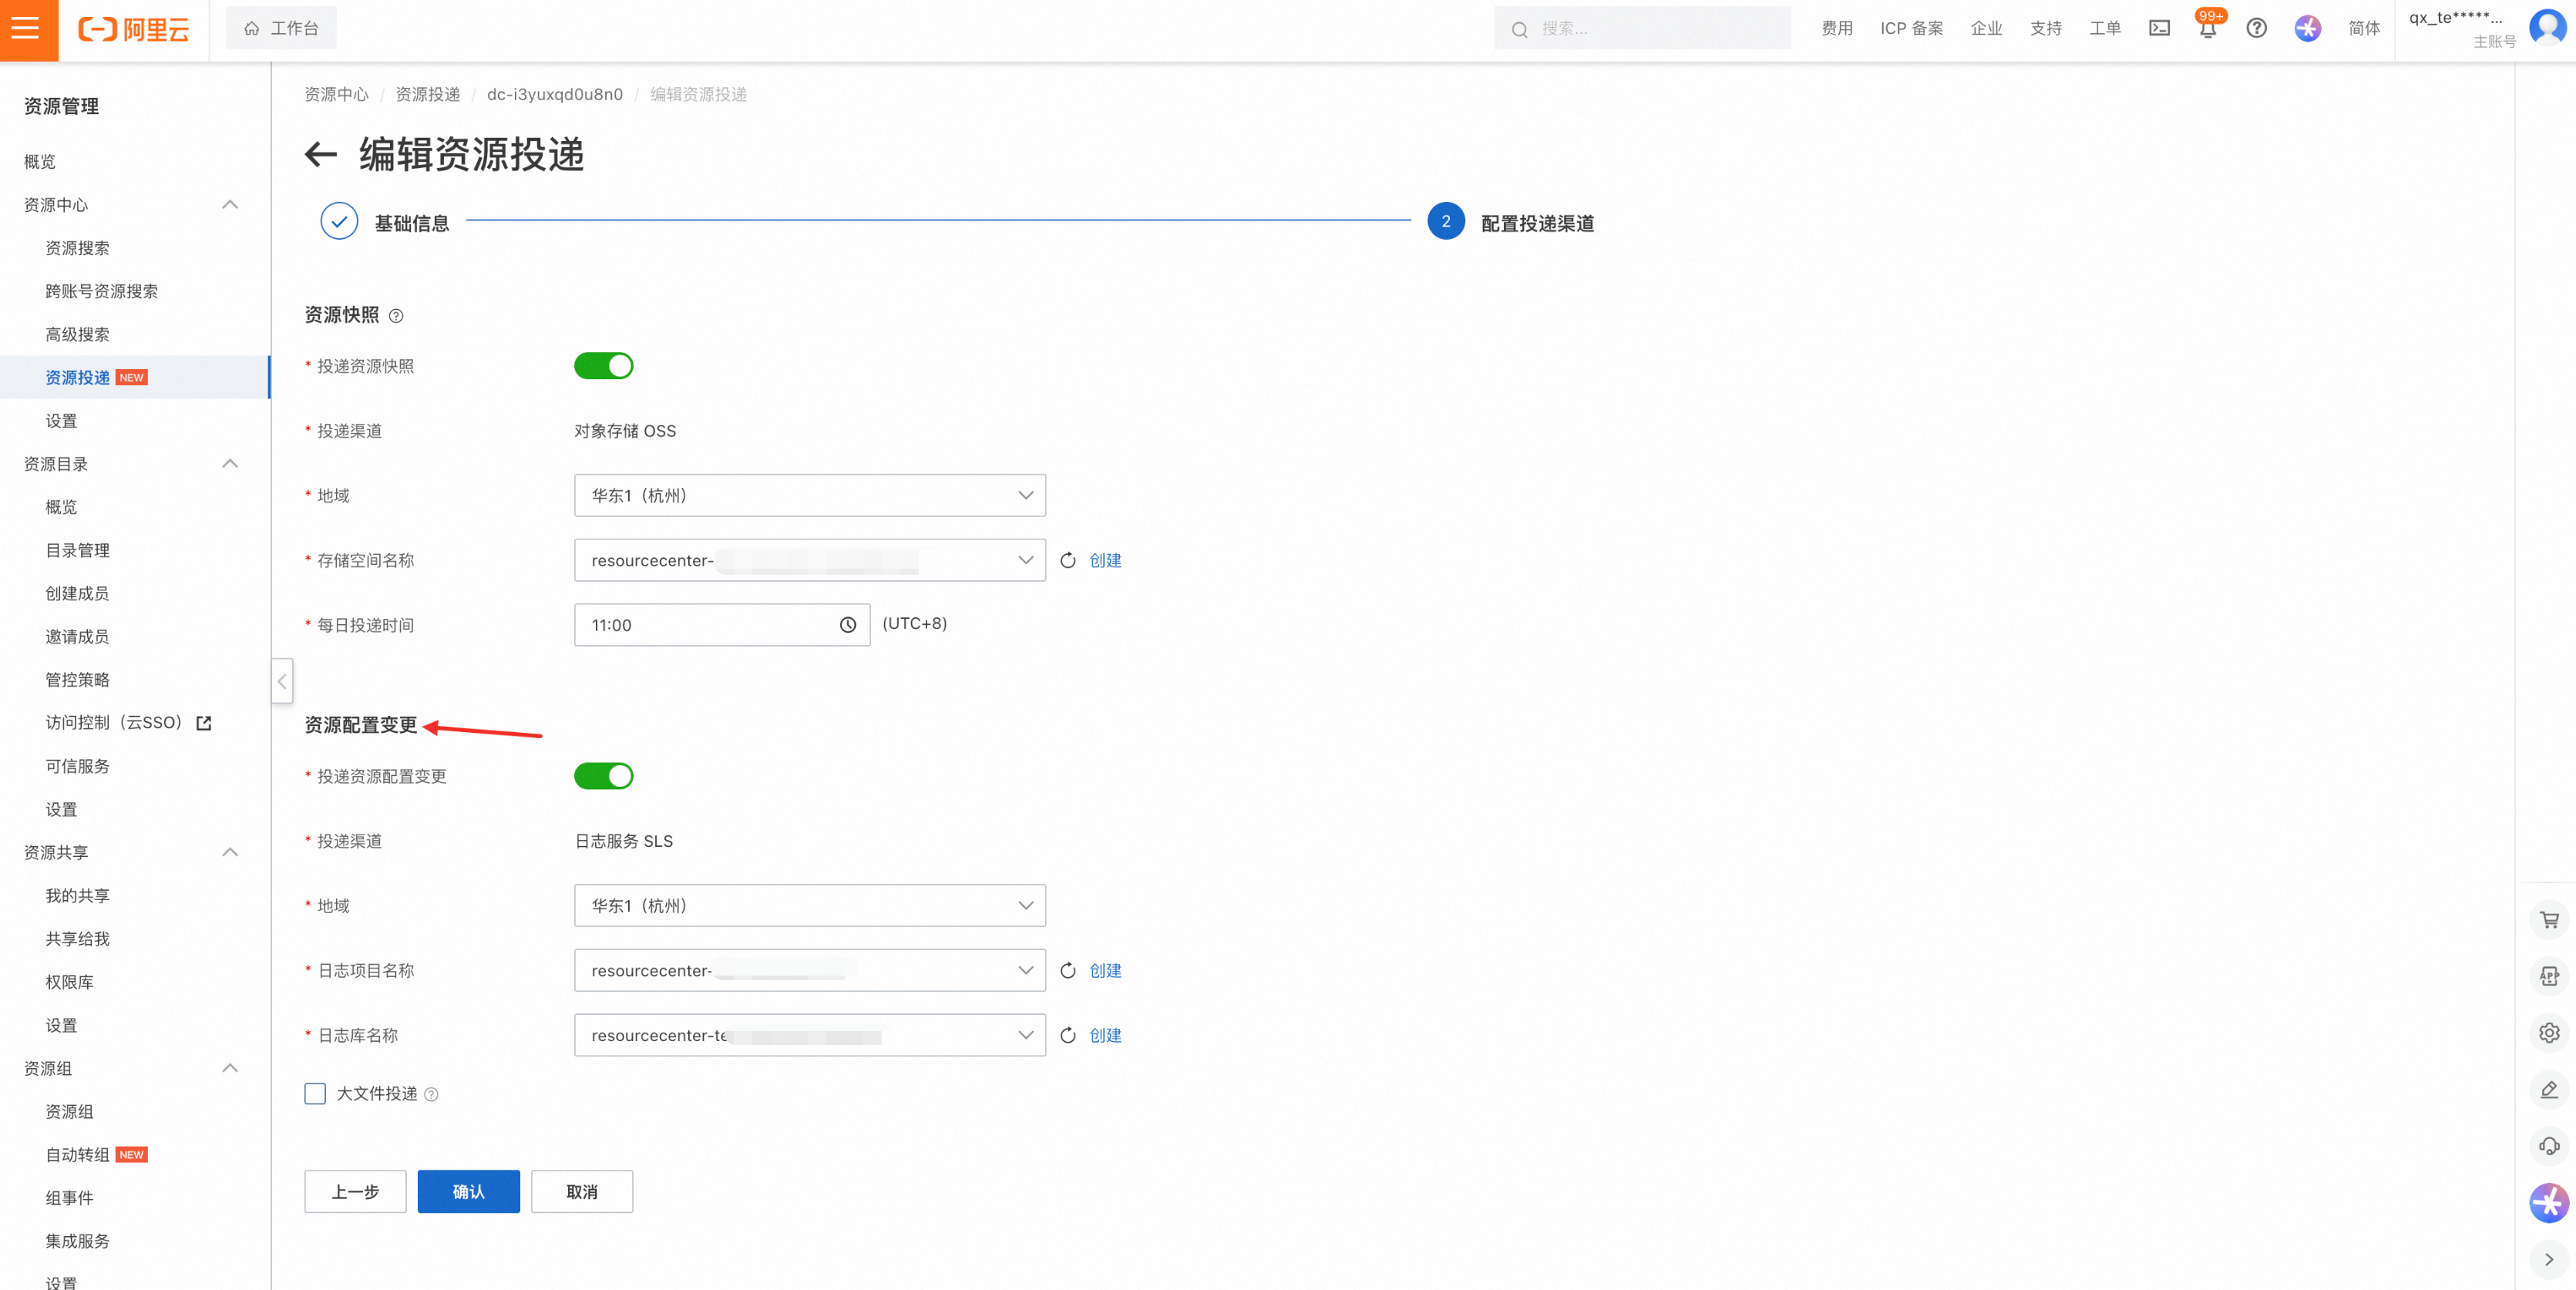Click the Cloud Shell terminal icon

click(2159, 28)
